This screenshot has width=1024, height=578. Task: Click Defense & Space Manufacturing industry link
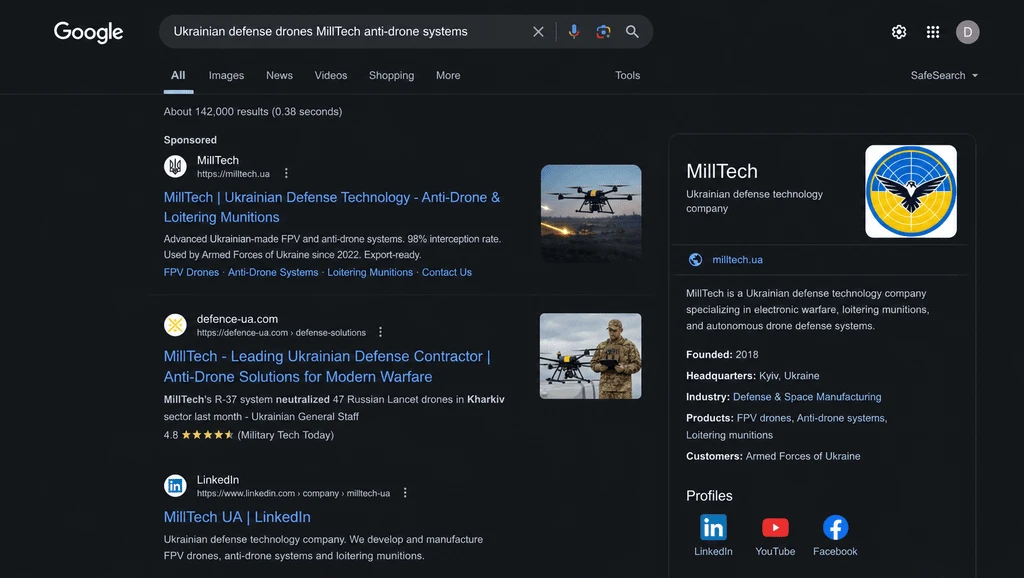[x=807, y=396]
